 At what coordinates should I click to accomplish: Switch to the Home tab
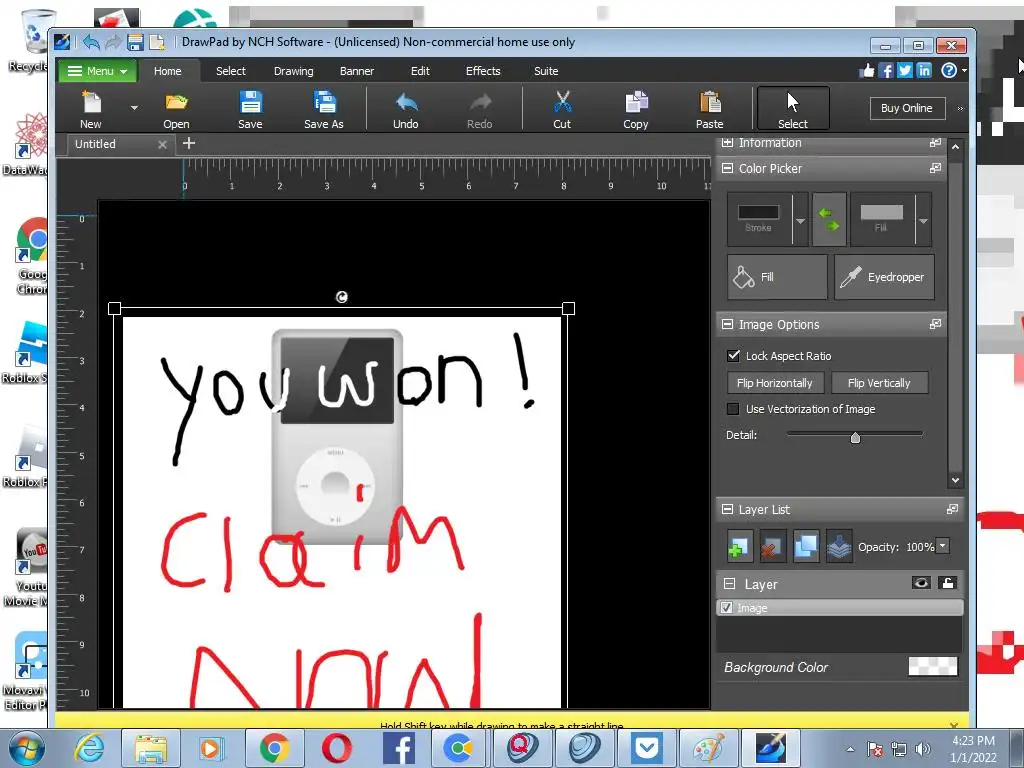click(x=168, y=71)
